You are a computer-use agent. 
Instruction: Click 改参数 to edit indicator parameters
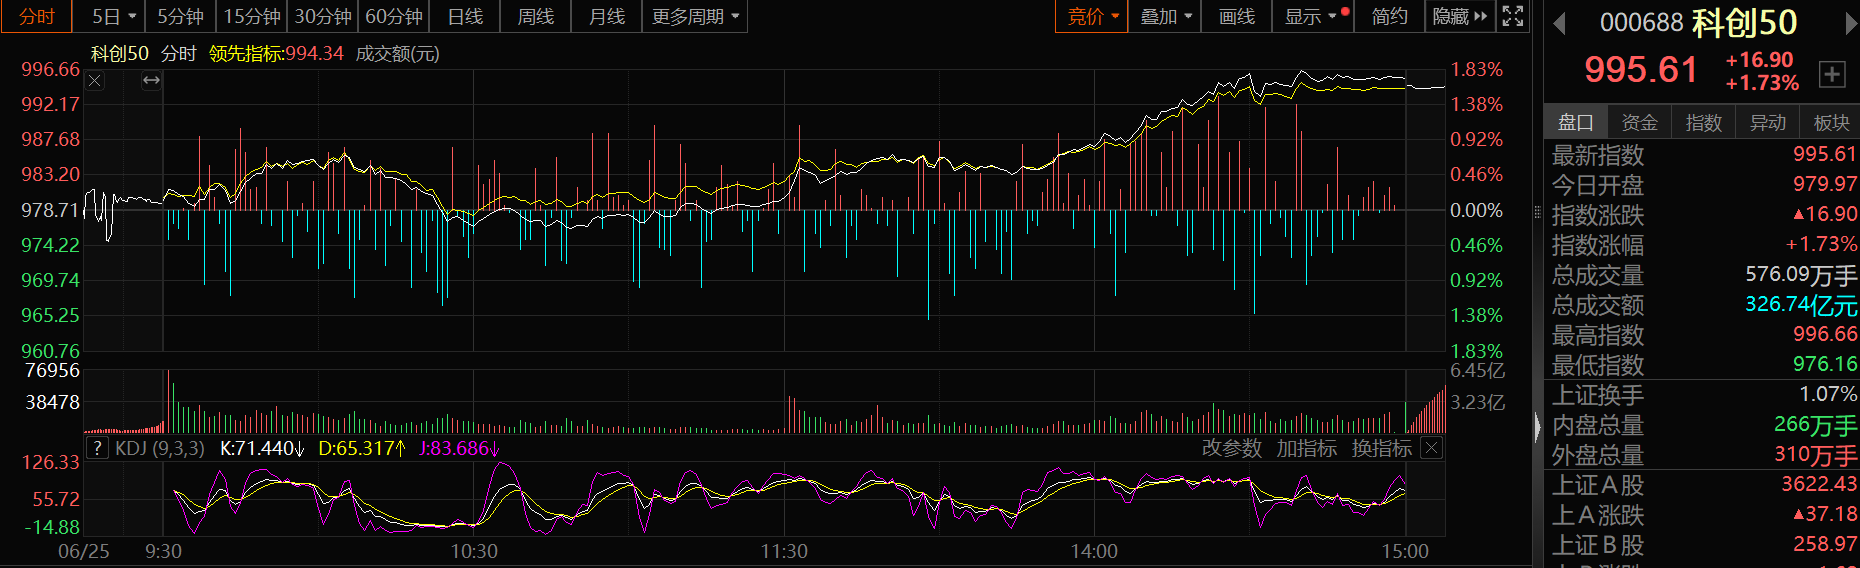(1231, 448)
